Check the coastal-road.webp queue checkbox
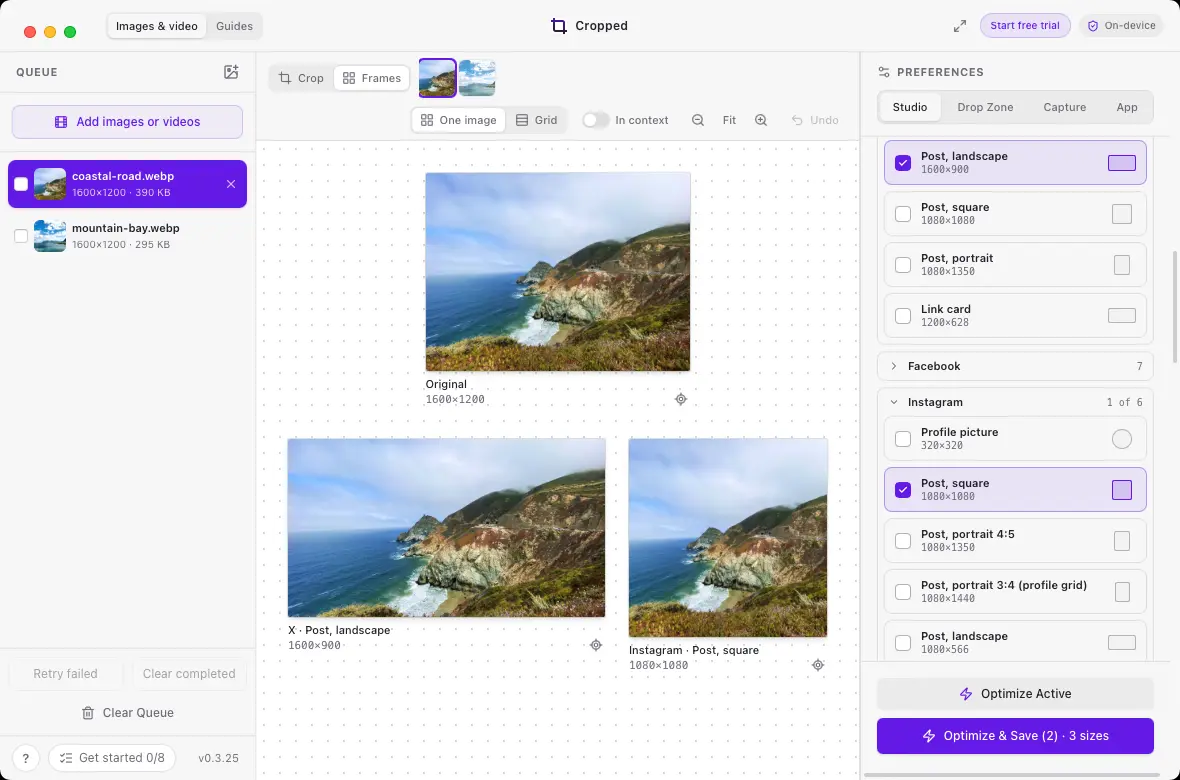1180x780 pixels. [x=21, y=184]
